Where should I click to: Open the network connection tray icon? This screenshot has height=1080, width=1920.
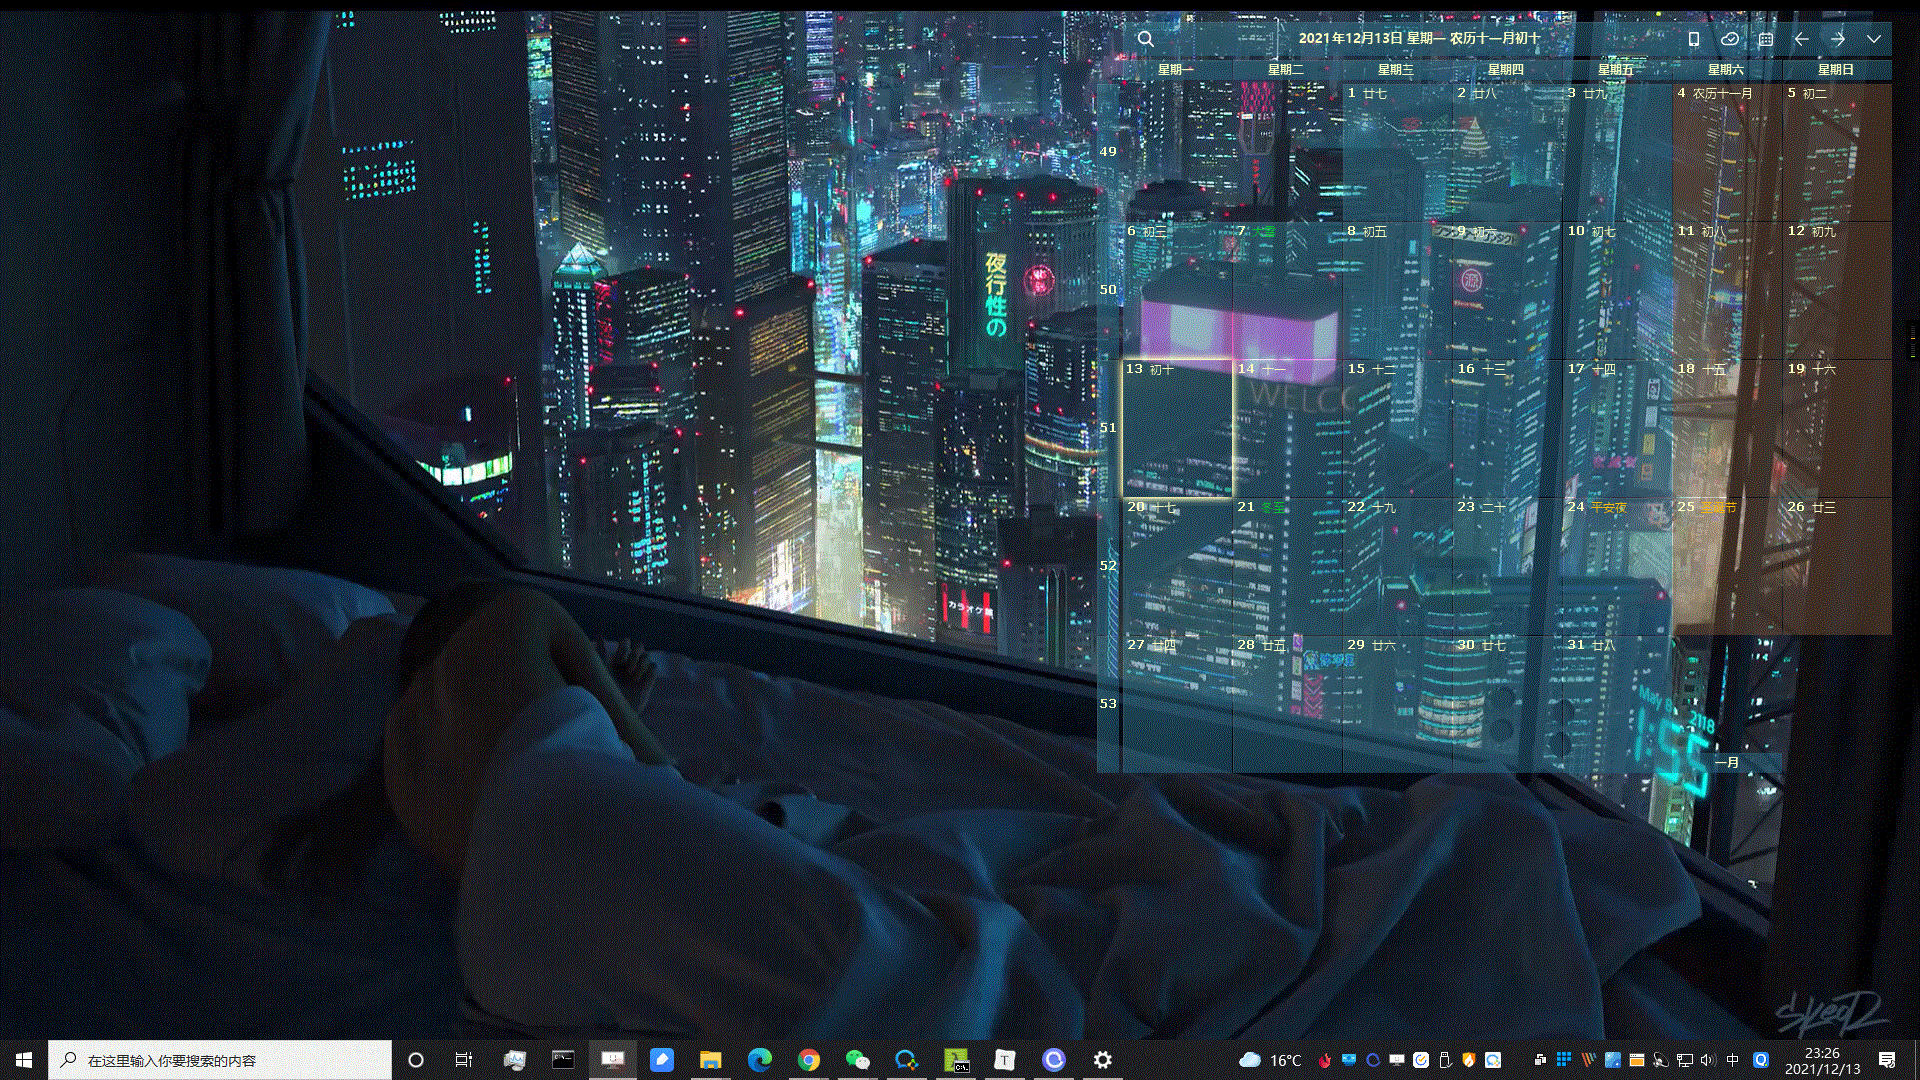pos(1684,1060)
